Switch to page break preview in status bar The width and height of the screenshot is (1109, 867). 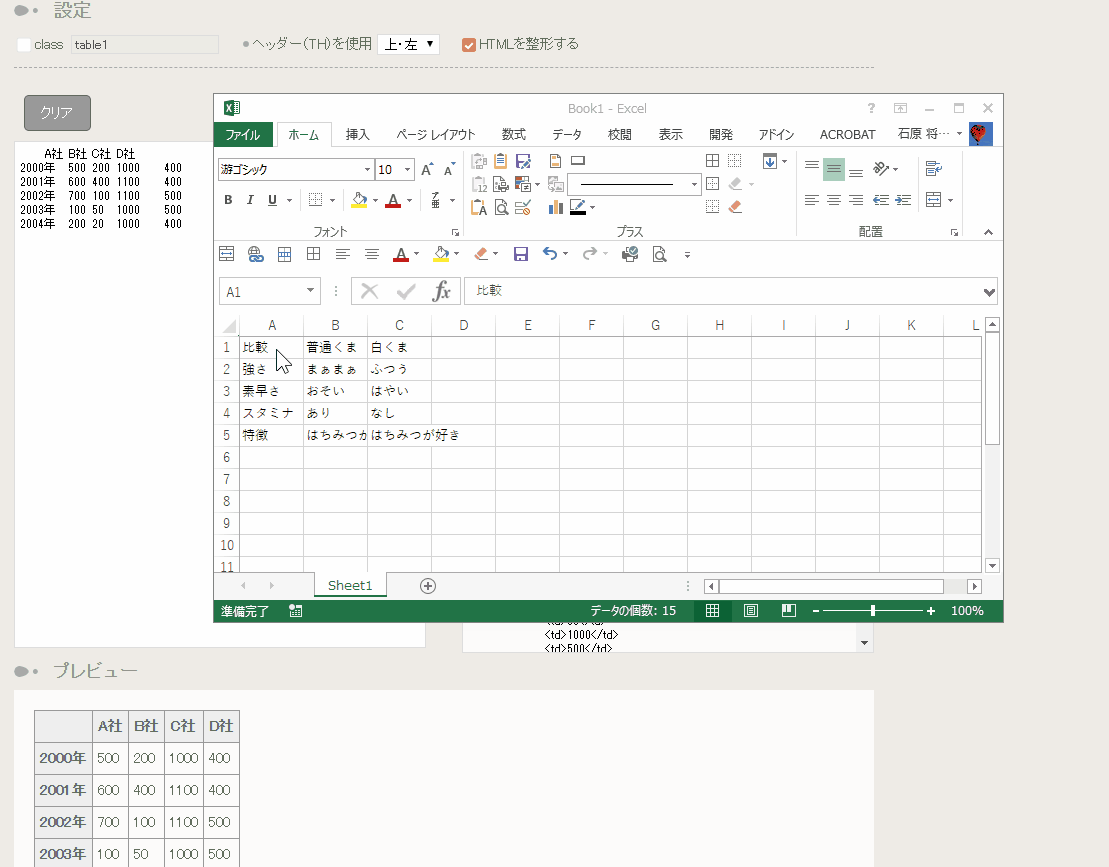click(x=789, y=610)
